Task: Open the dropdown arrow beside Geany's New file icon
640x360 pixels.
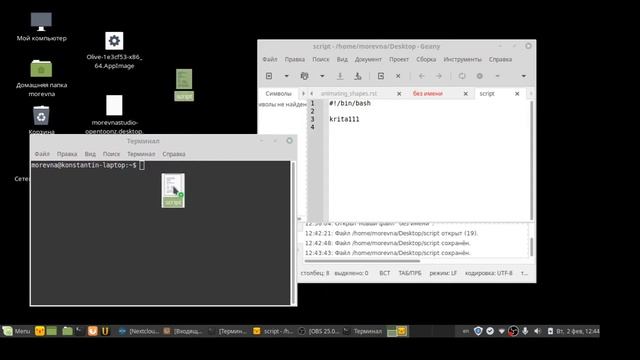Action: pyautogui.click(x=287, y=76)
